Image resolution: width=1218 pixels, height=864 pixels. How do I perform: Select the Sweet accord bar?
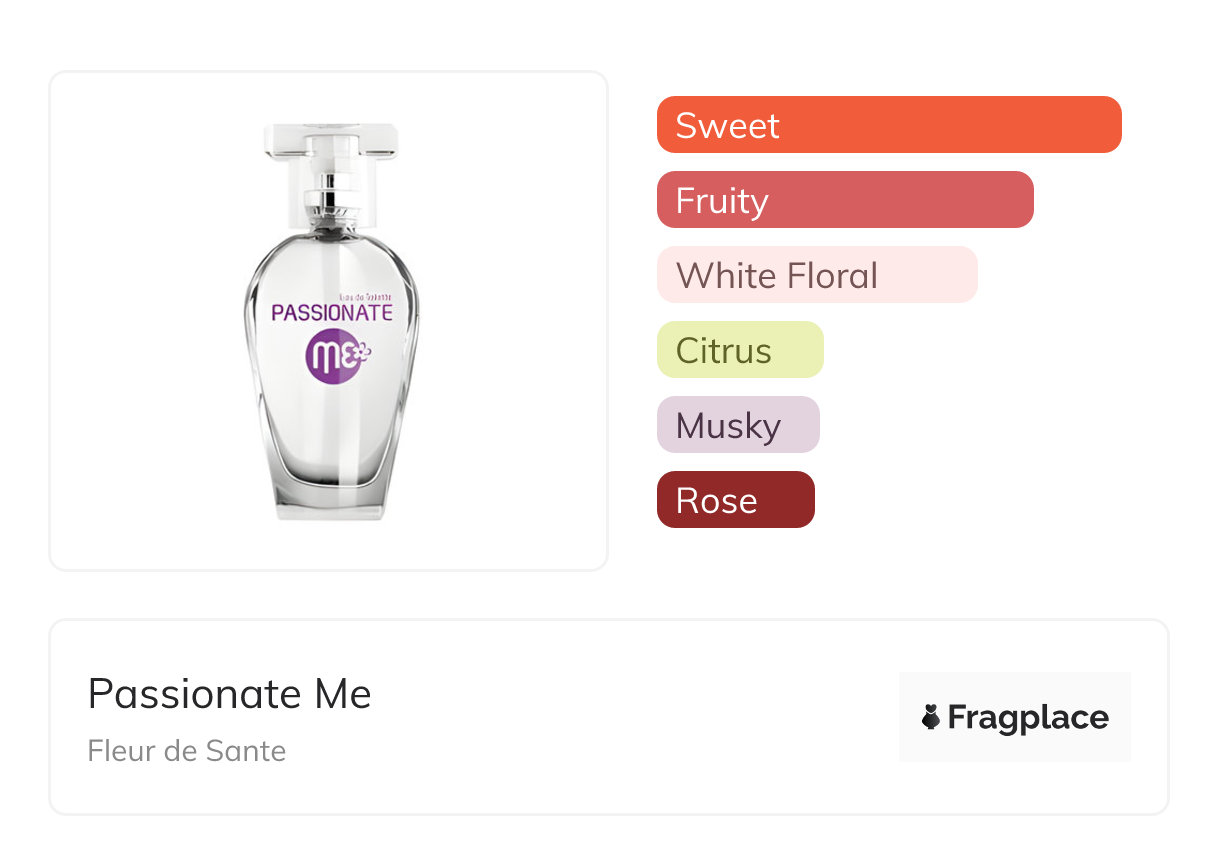click(888, 125)
